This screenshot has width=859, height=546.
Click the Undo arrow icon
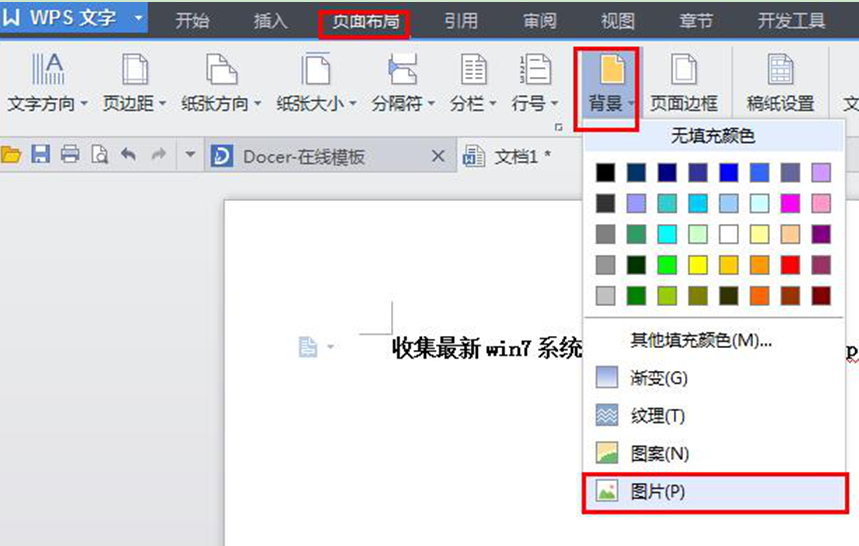[x=128, y=155]
